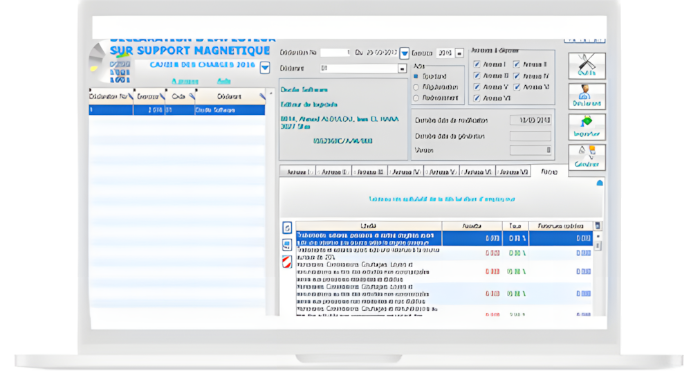The height and width of the screenshot is (371, 700).
Task: Toggle the Annexe I checkbox
Action: (476, 64)
